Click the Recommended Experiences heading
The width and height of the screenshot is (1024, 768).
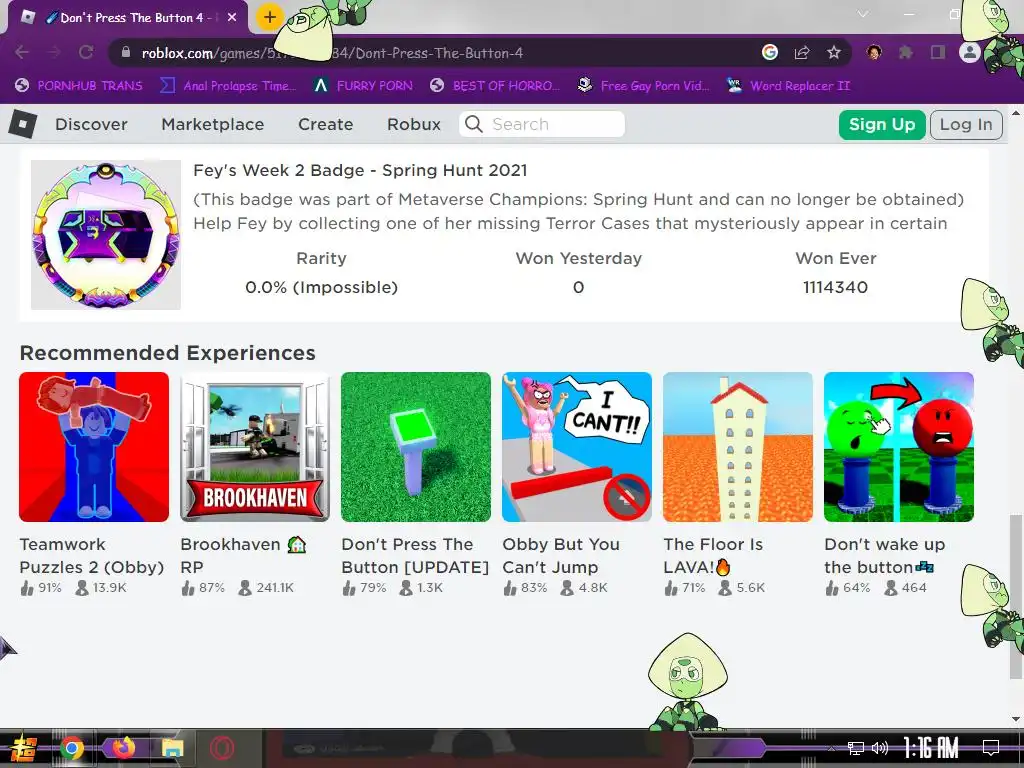pos(168,353)
